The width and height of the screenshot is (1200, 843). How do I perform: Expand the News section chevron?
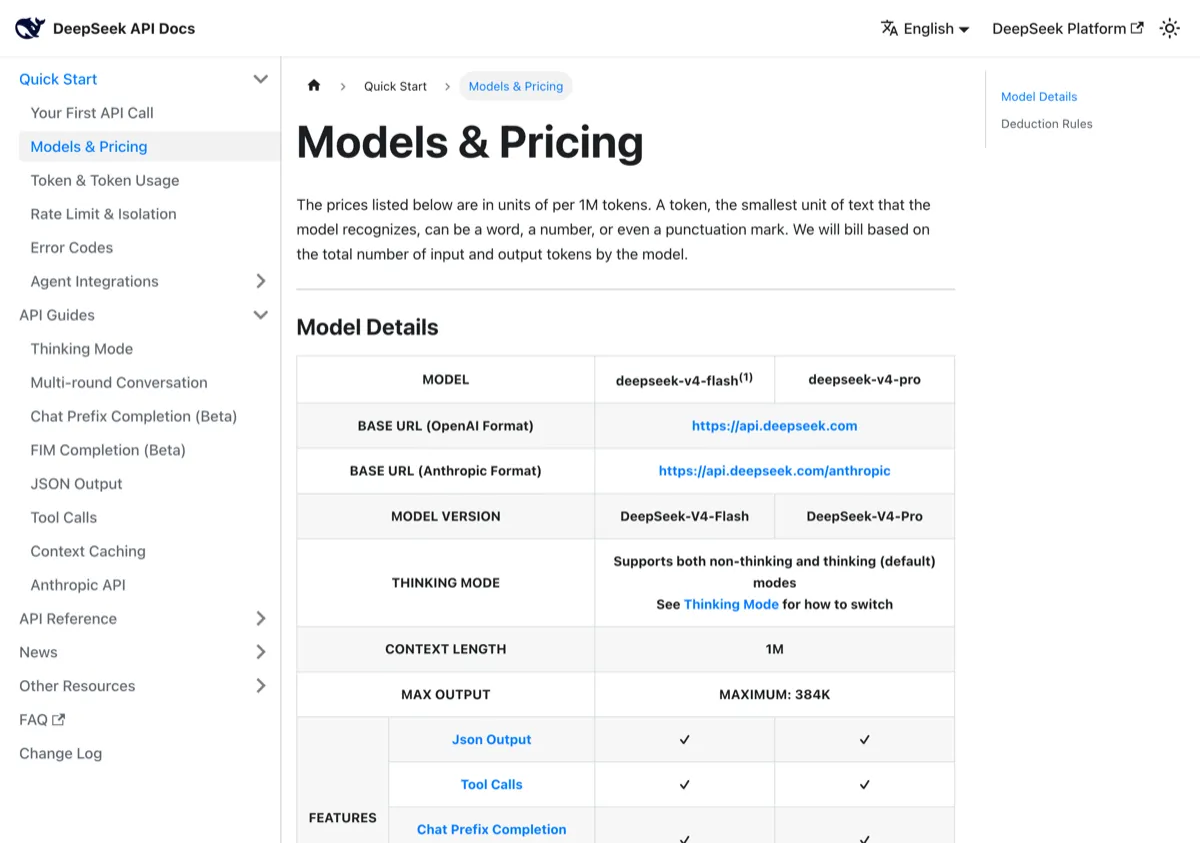point(261,652)
